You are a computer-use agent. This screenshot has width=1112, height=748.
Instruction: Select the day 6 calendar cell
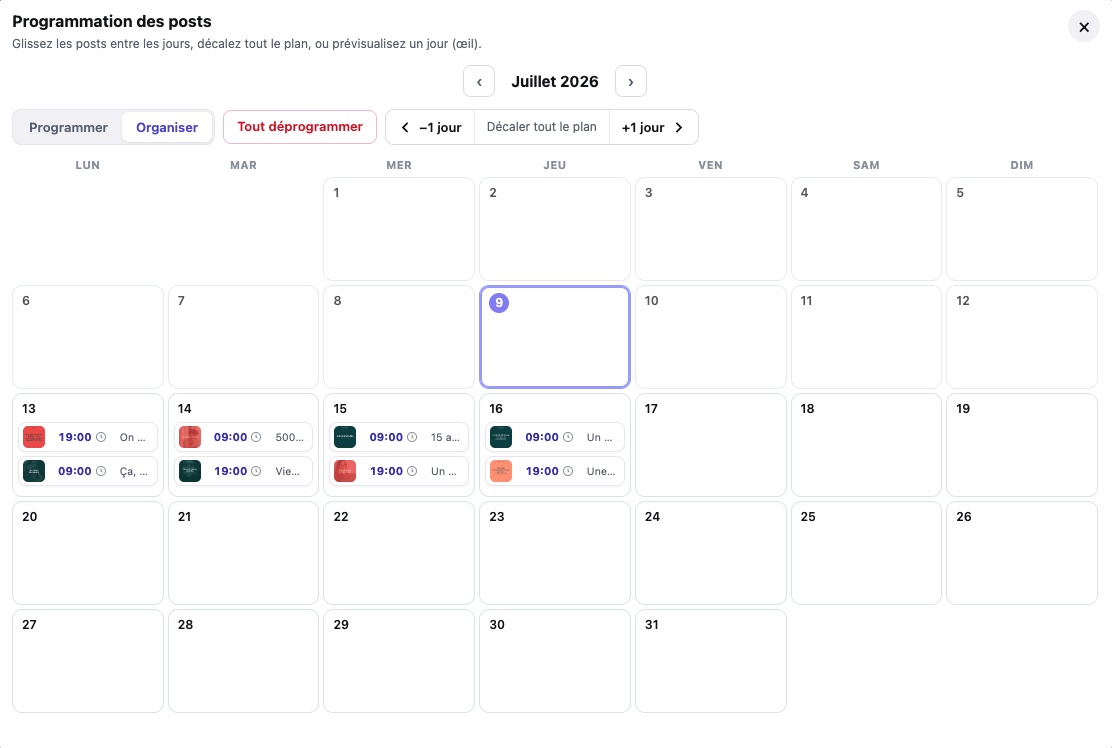[x=88, y=337]
